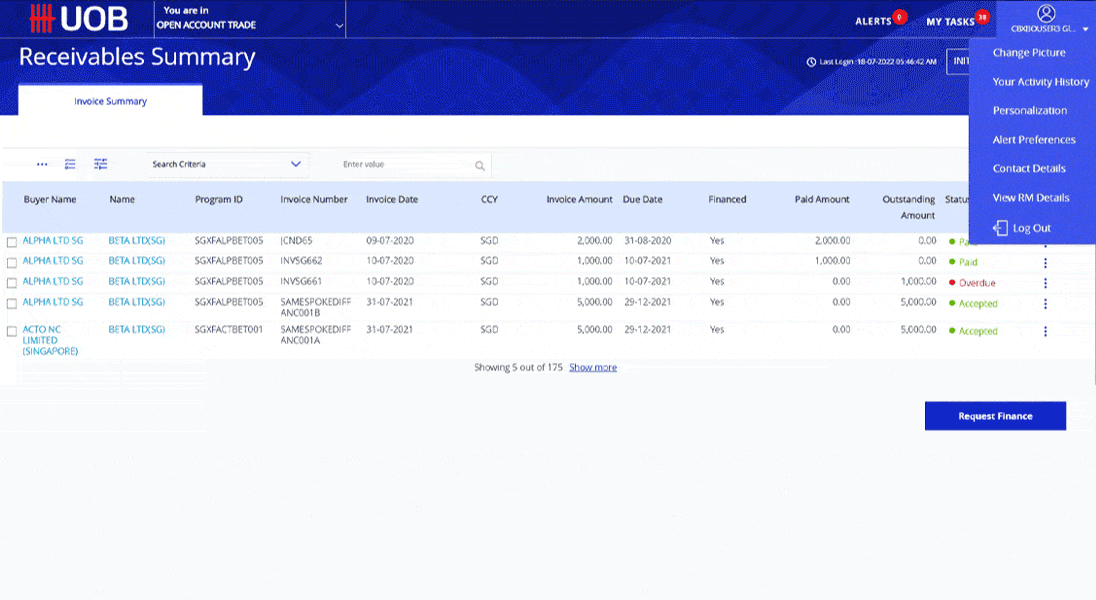
Task: Click the list view icon in toolbar
Action: point(70,164)
